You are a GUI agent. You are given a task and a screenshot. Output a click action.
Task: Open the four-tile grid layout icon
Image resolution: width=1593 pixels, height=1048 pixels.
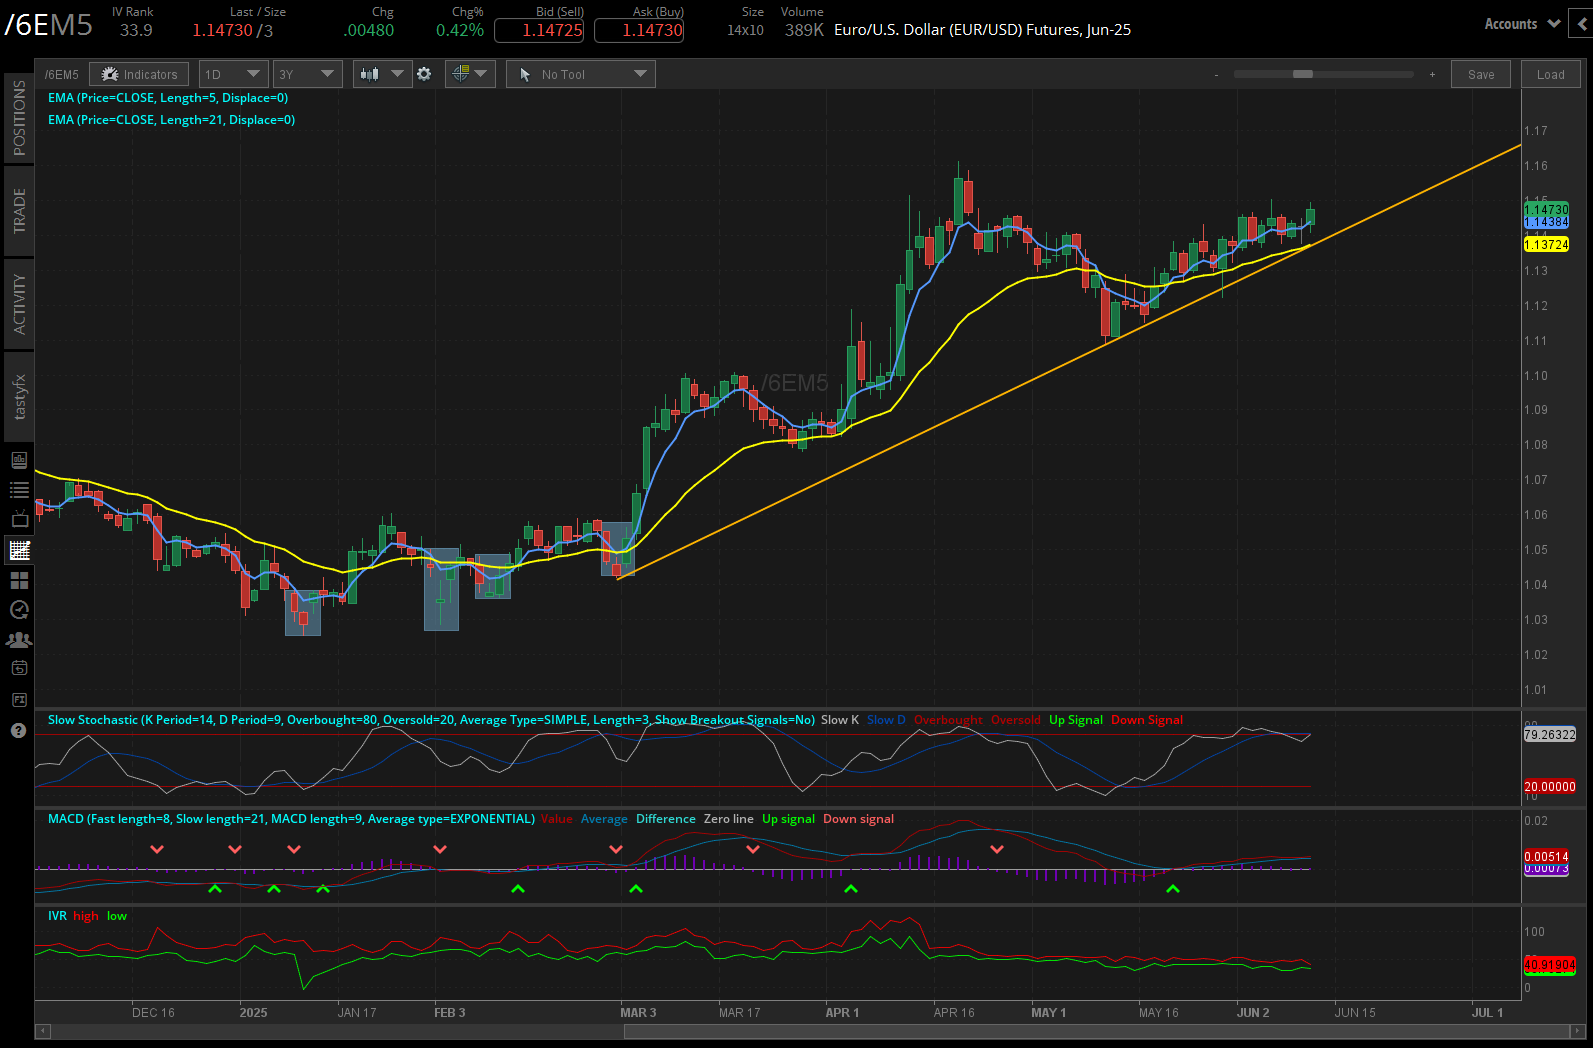pos(19,580)
